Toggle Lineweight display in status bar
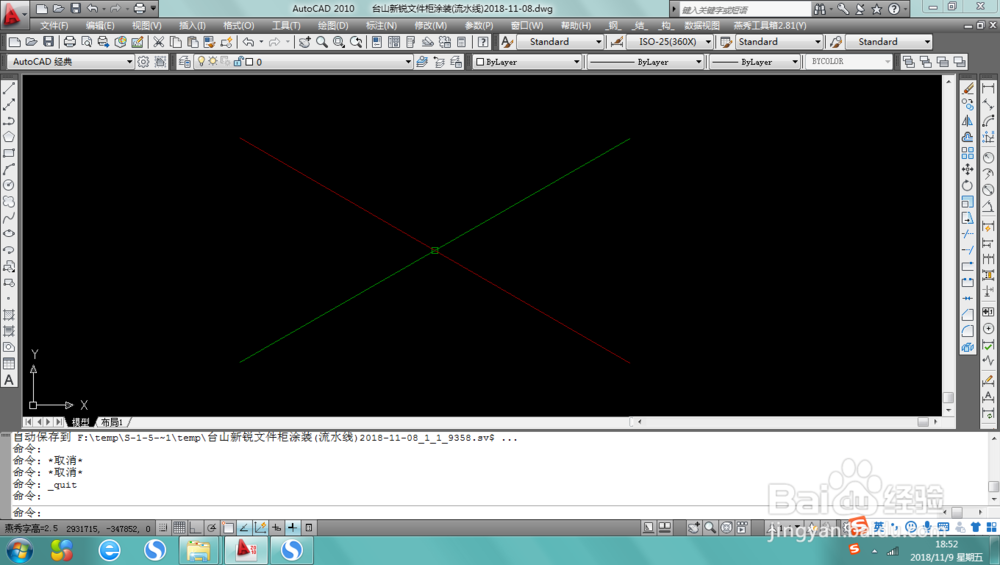The image size is (1000, 565). 292,528
